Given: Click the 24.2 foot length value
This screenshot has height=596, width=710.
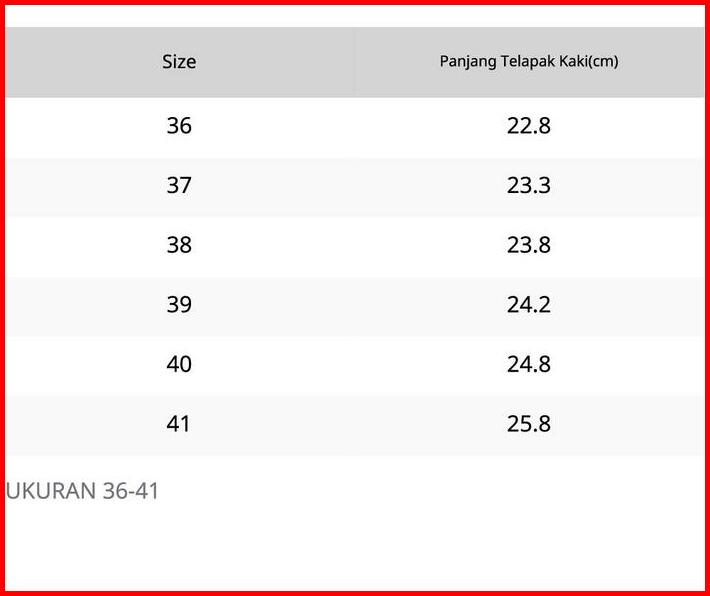Looking at the screenshot, I should click(x=529, y=305).
